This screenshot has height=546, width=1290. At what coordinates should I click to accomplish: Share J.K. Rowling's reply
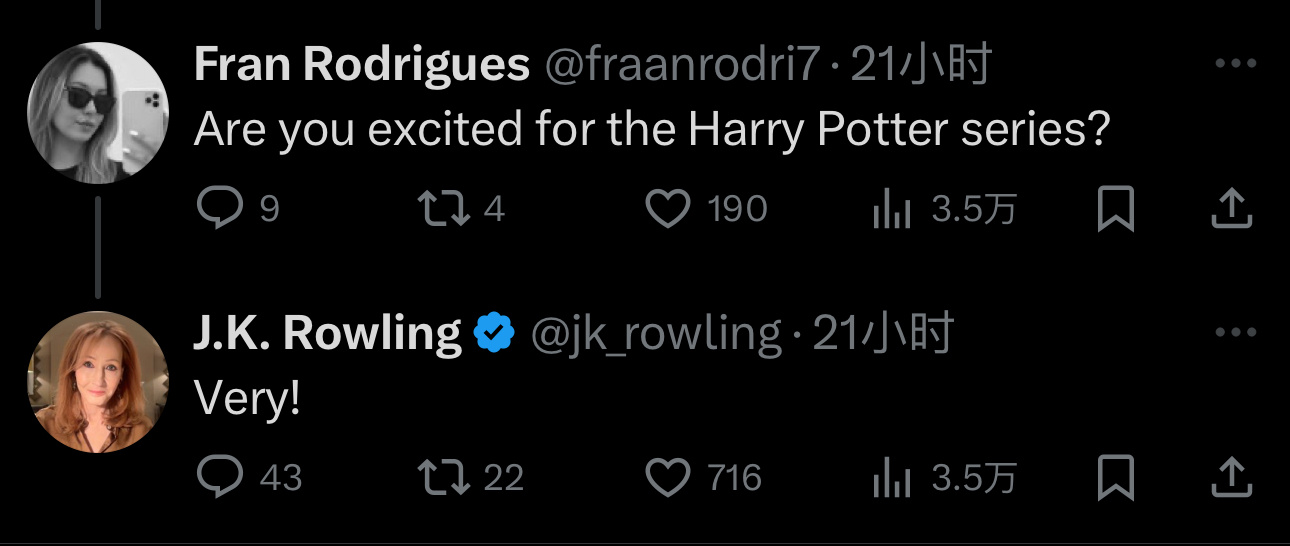pos(1232,477)
